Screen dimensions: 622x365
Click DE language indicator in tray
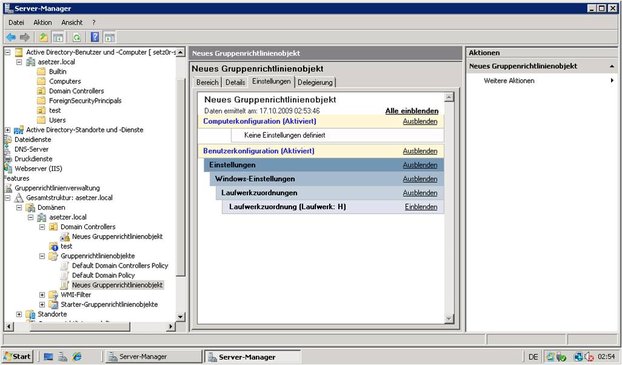[533, 357]
